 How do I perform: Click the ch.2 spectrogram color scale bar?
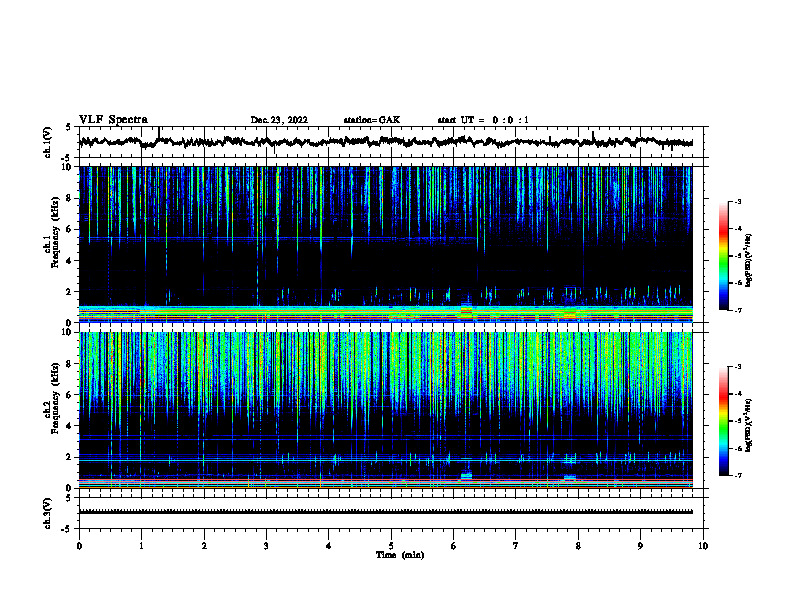tap(724, 421)
